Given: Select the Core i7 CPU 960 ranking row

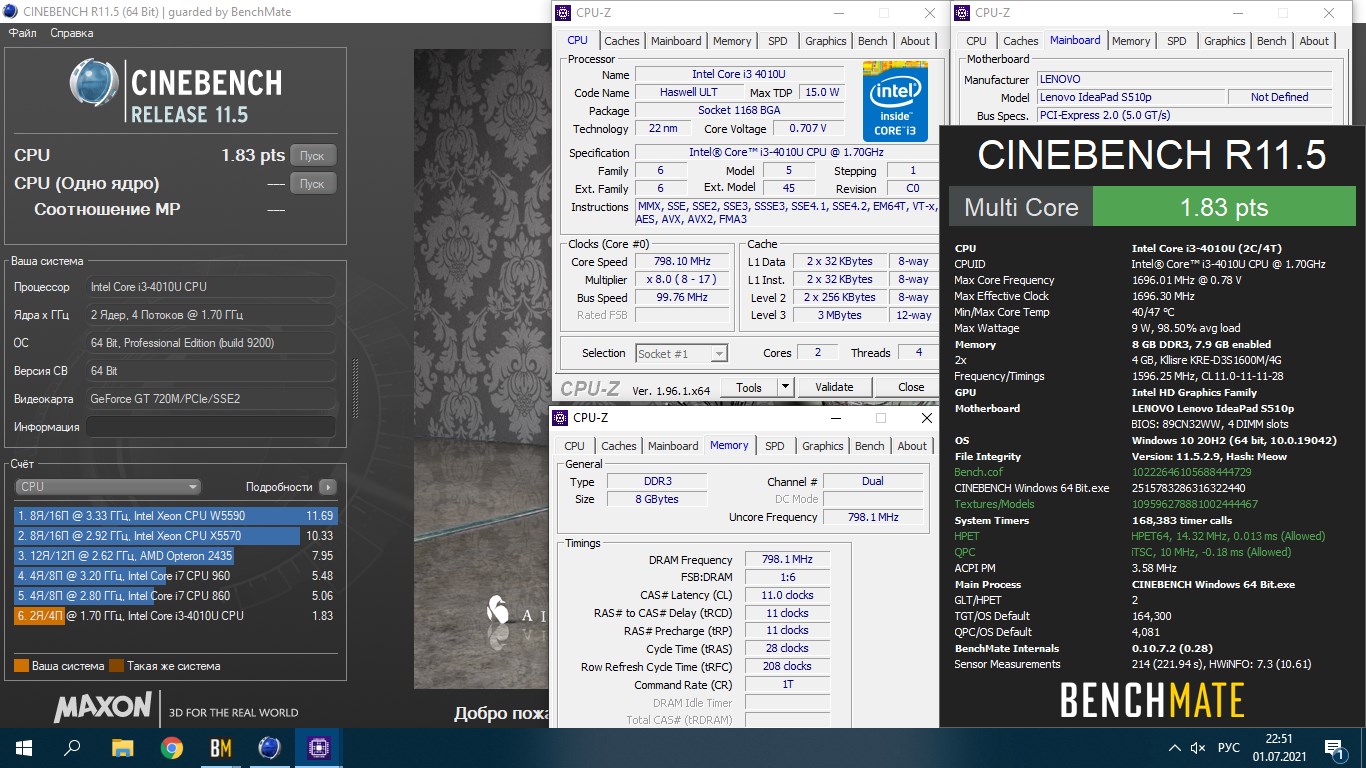Looking at the screenshot, I should [176, 576].
